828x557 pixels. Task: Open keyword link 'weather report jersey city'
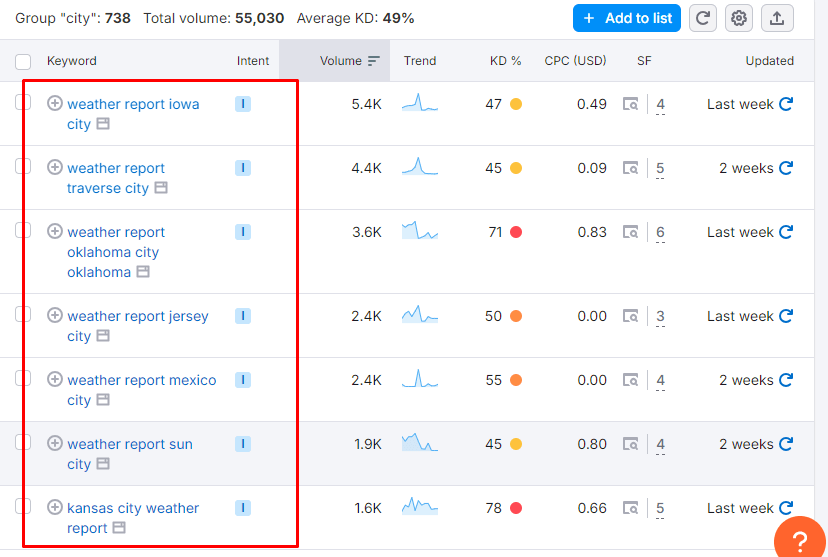click(x=138, y=326)
